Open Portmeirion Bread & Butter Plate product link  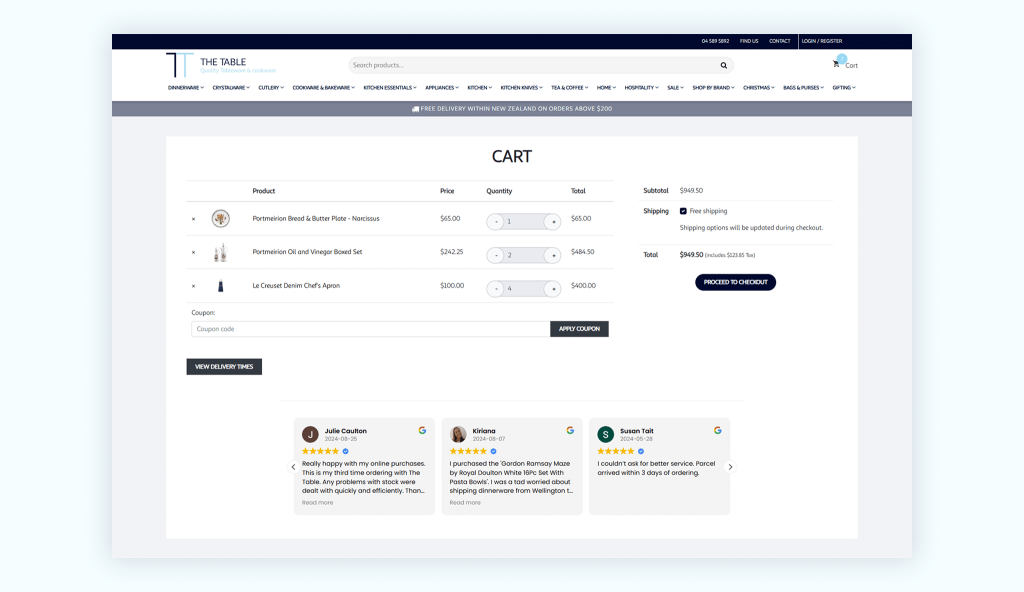315,219
